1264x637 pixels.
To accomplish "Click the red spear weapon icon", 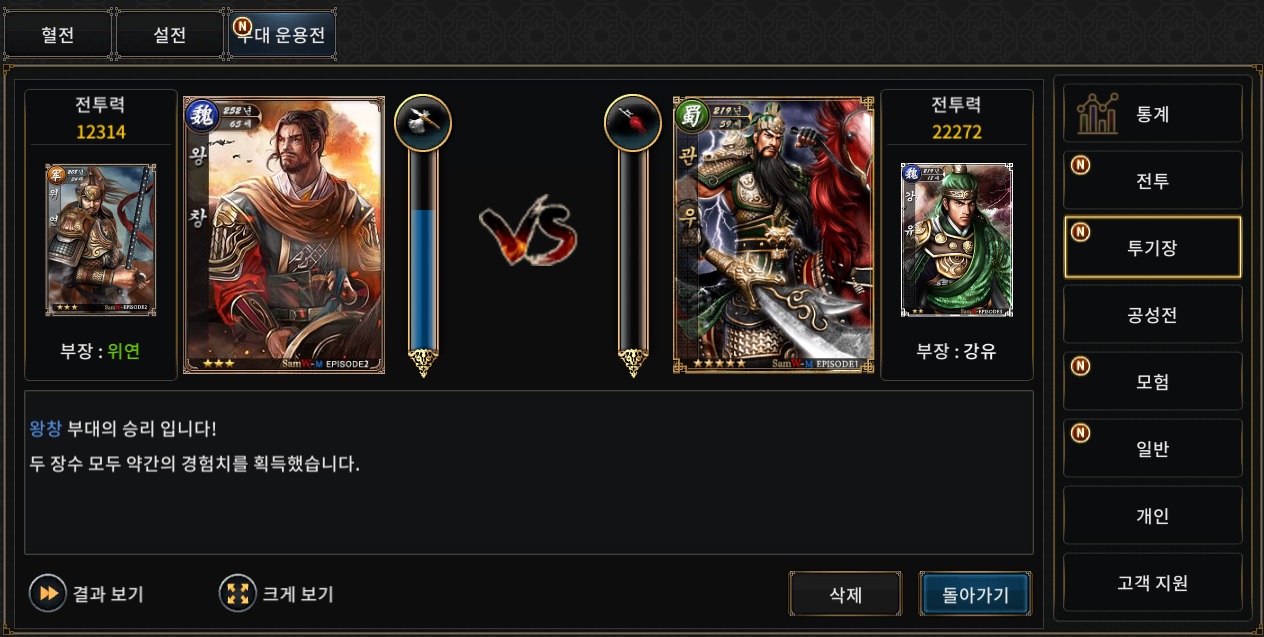I will 633,122.
